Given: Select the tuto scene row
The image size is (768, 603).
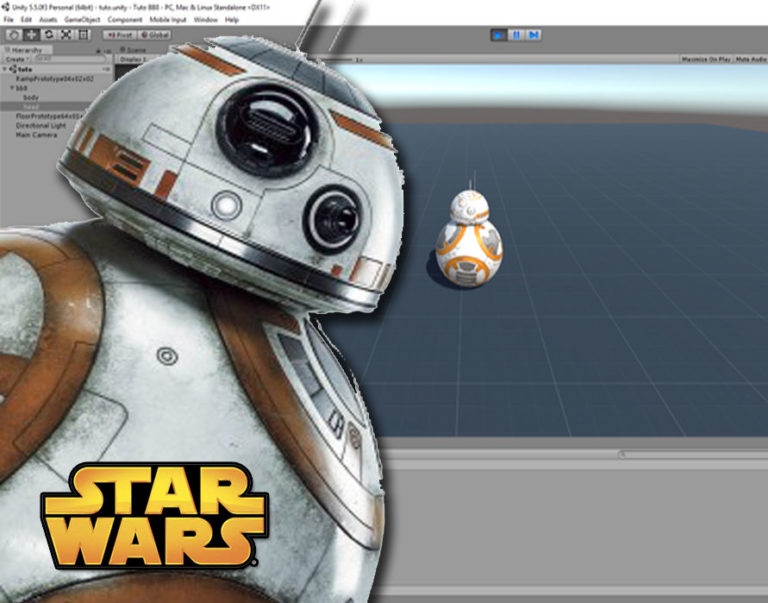Looking at the screenshot, I should pos(57,70).
